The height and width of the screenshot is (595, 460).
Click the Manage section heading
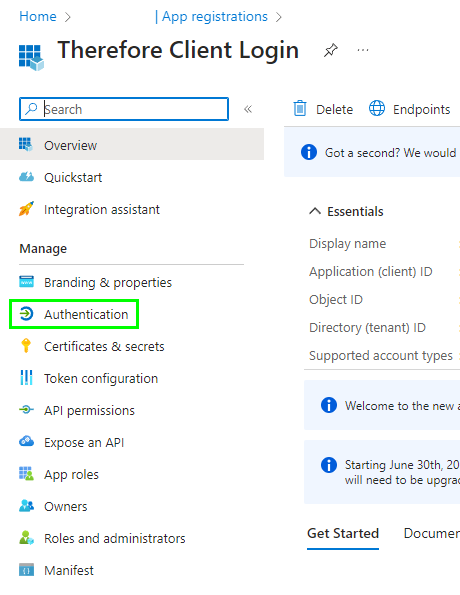(x=43, y=249)
